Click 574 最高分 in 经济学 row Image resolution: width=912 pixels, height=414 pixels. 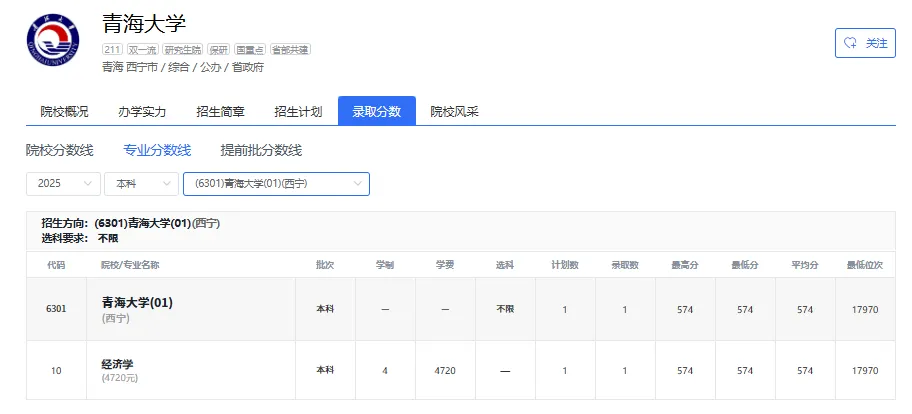(685, 370)
